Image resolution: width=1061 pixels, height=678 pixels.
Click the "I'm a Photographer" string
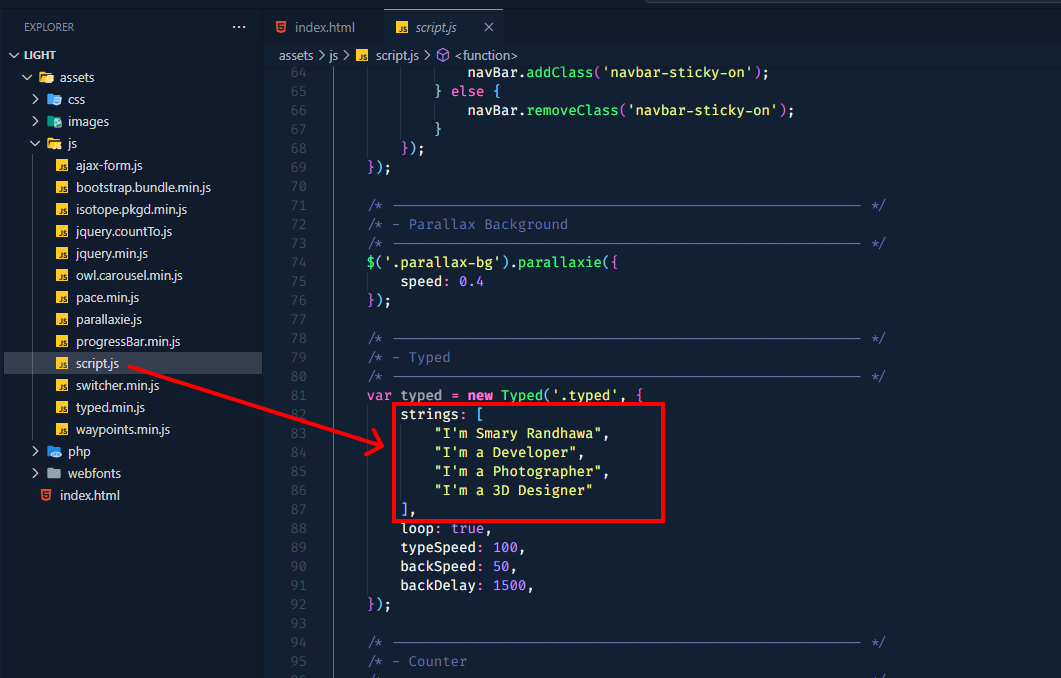click(x=518, y=472)
